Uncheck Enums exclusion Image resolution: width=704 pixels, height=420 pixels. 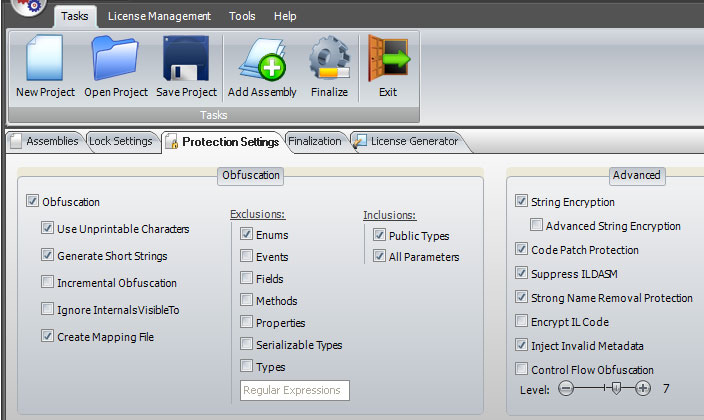point(246,233)
